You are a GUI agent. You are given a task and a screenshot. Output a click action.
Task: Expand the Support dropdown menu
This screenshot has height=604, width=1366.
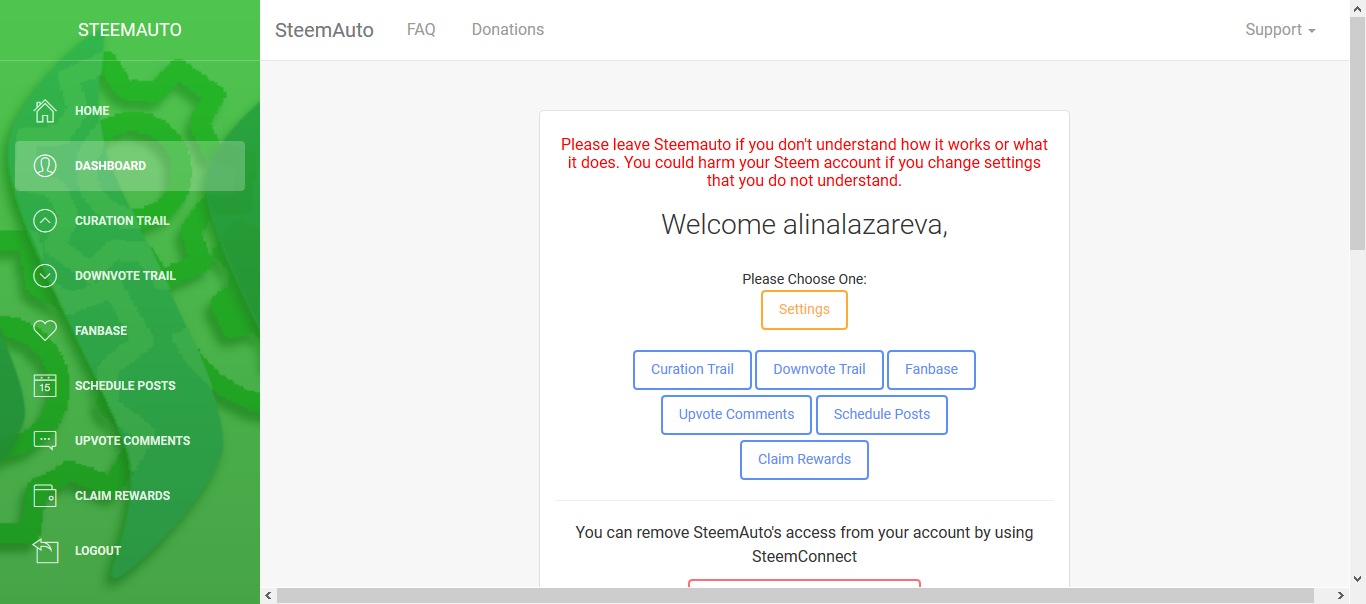pos(1280,30)
